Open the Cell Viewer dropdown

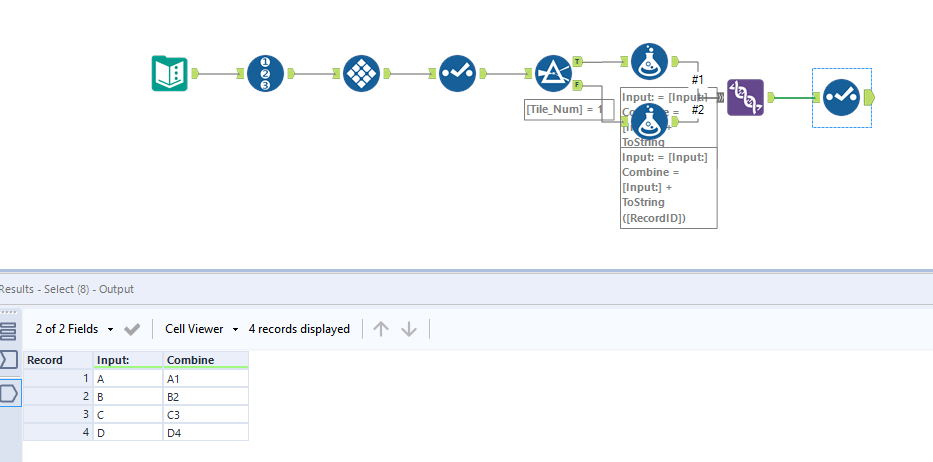click(201, 329)
